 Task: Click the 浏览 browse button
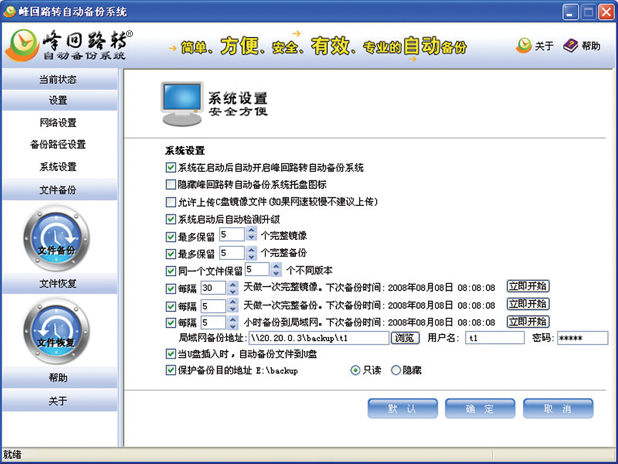click(x=405, y=338)
